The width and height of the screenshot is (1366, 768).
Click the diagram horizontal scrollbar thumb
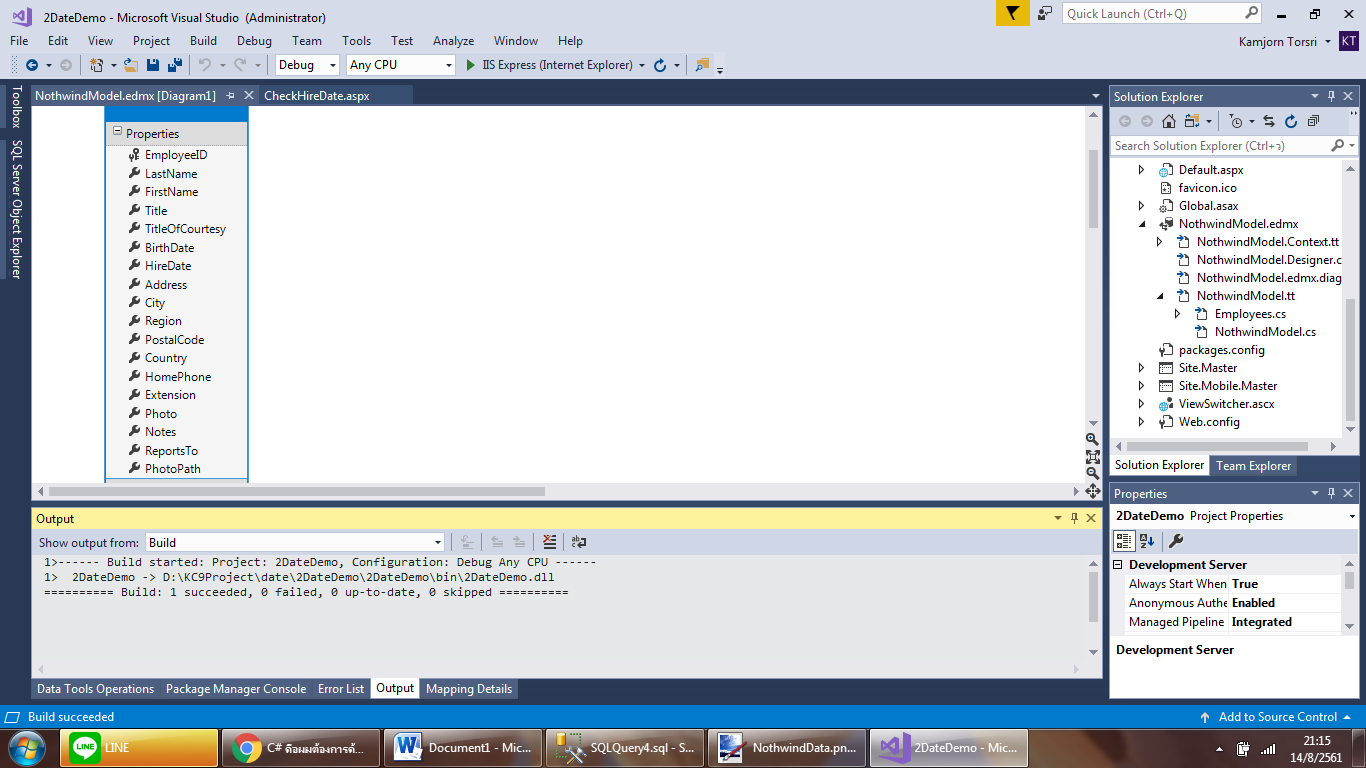[296, 491]
